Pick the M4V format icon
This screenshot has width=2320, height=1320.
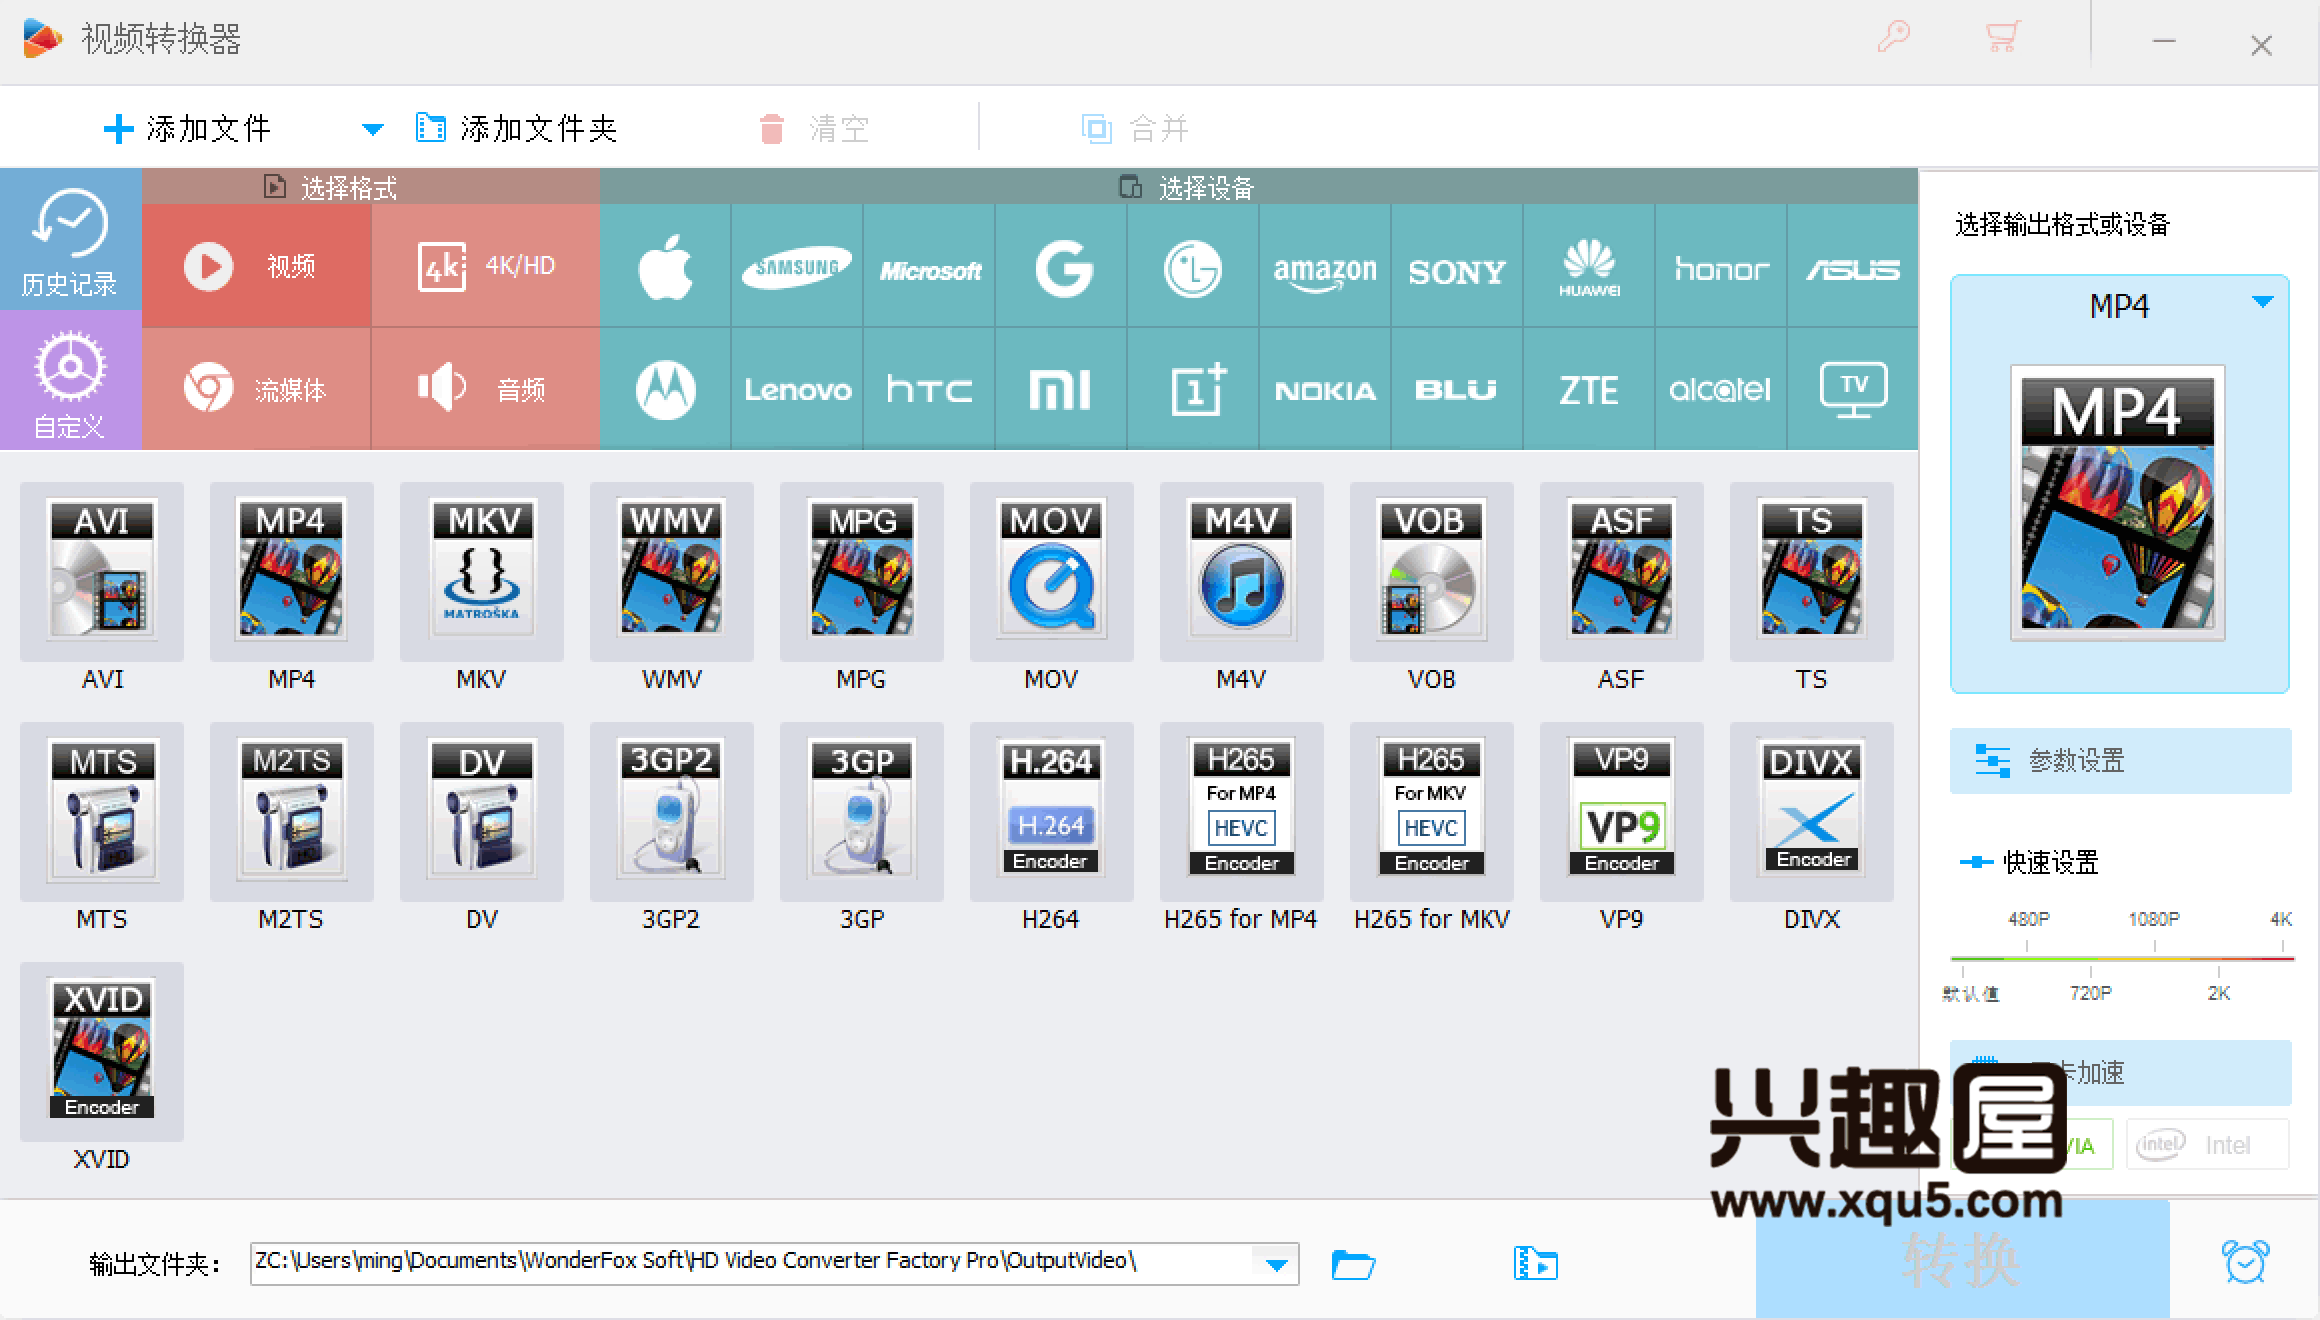tap(1242, 571)
